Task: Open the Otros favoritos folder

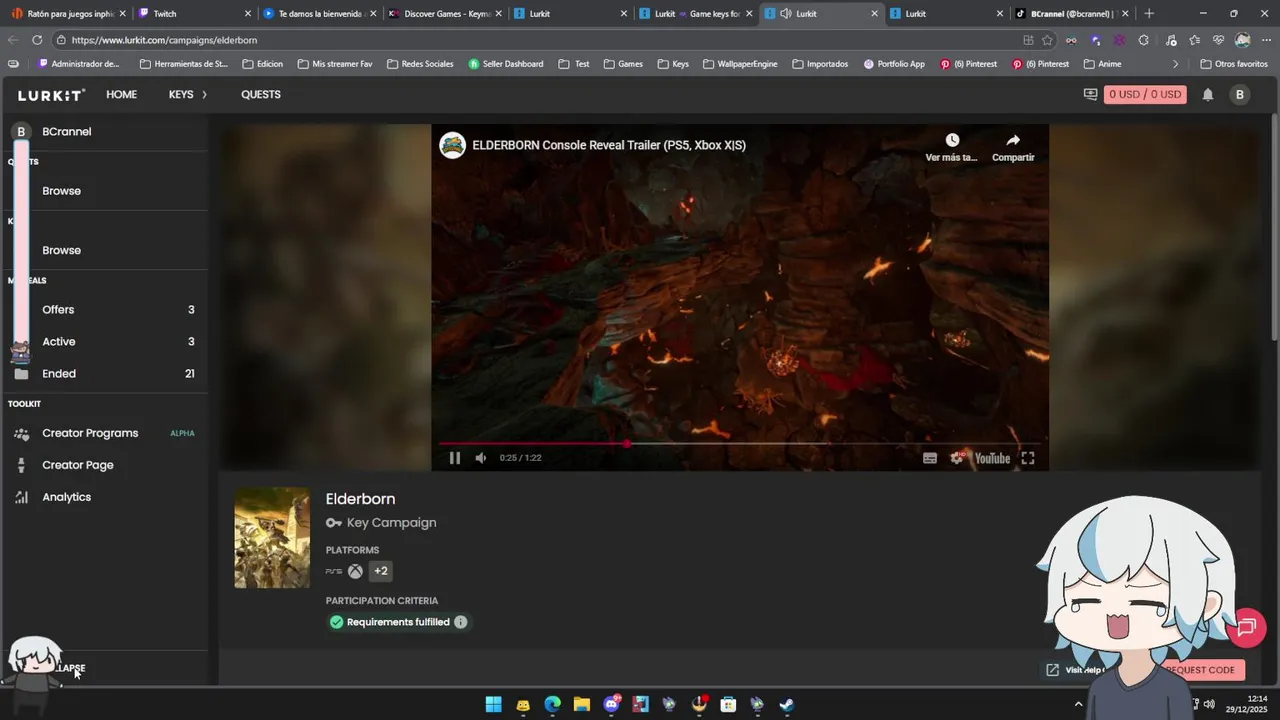Action: (x=1234, y=64)
